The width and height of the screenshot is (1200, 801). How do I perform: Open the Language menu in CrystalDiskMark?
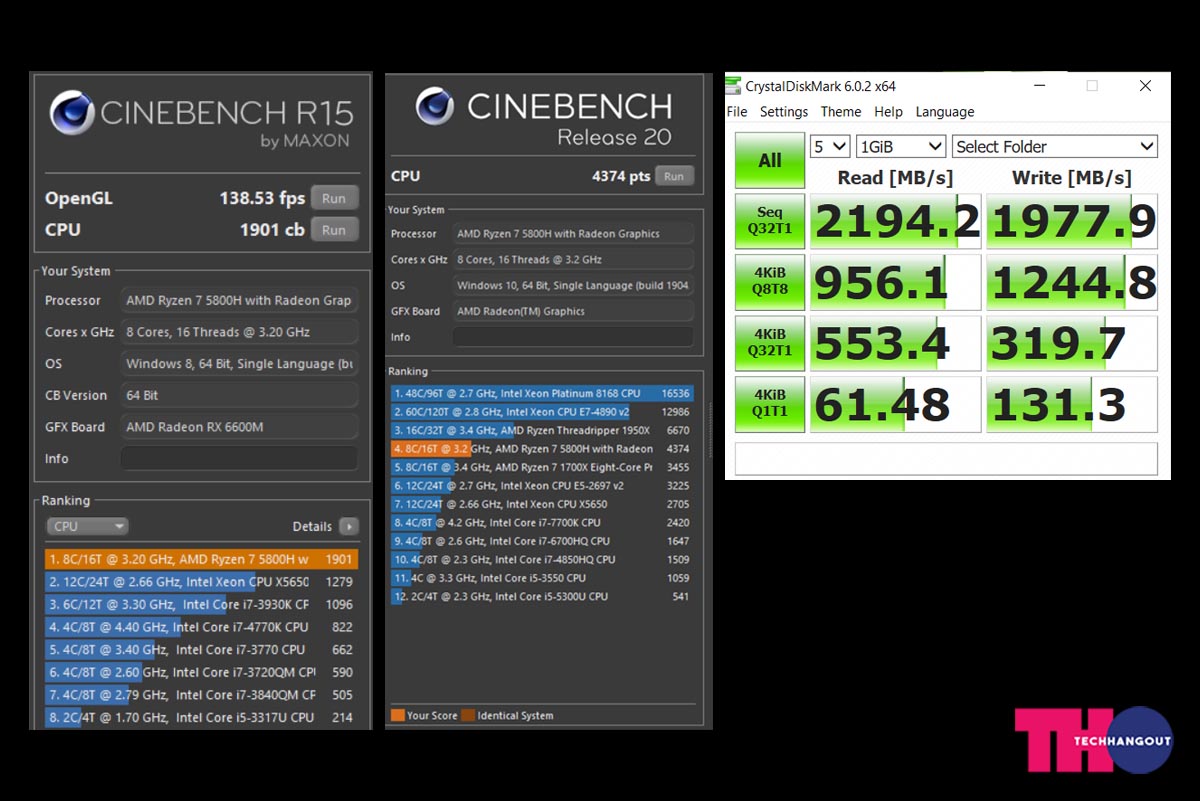point(945,112)
